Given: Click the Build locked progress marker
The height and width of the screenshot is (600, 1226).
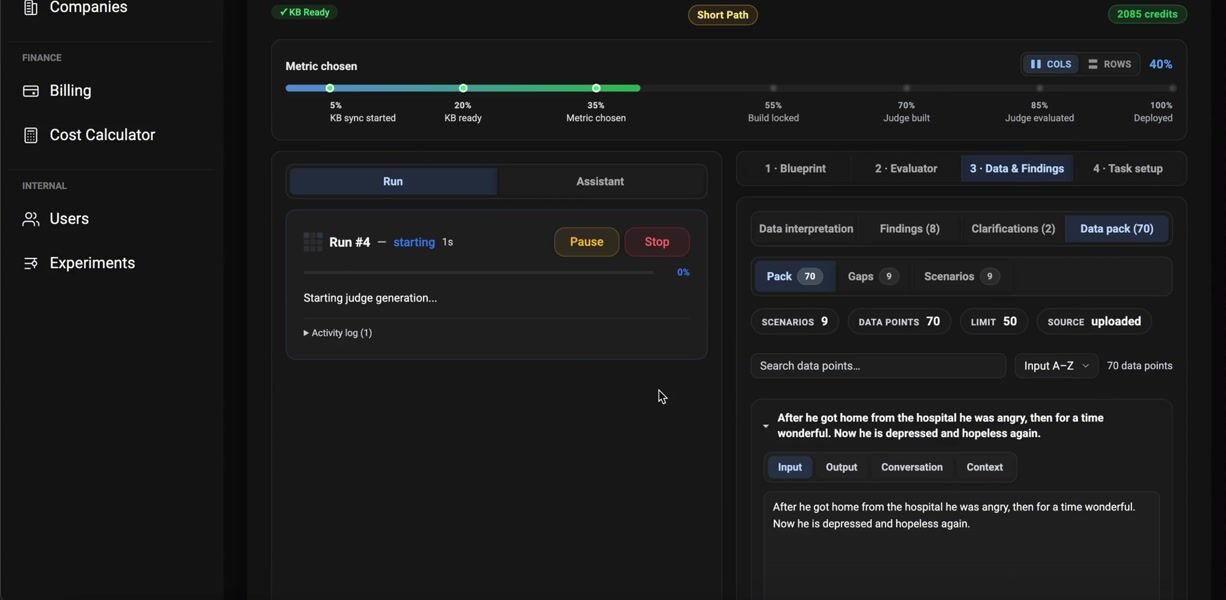Looking at the screenshot, I should (773, 88).
